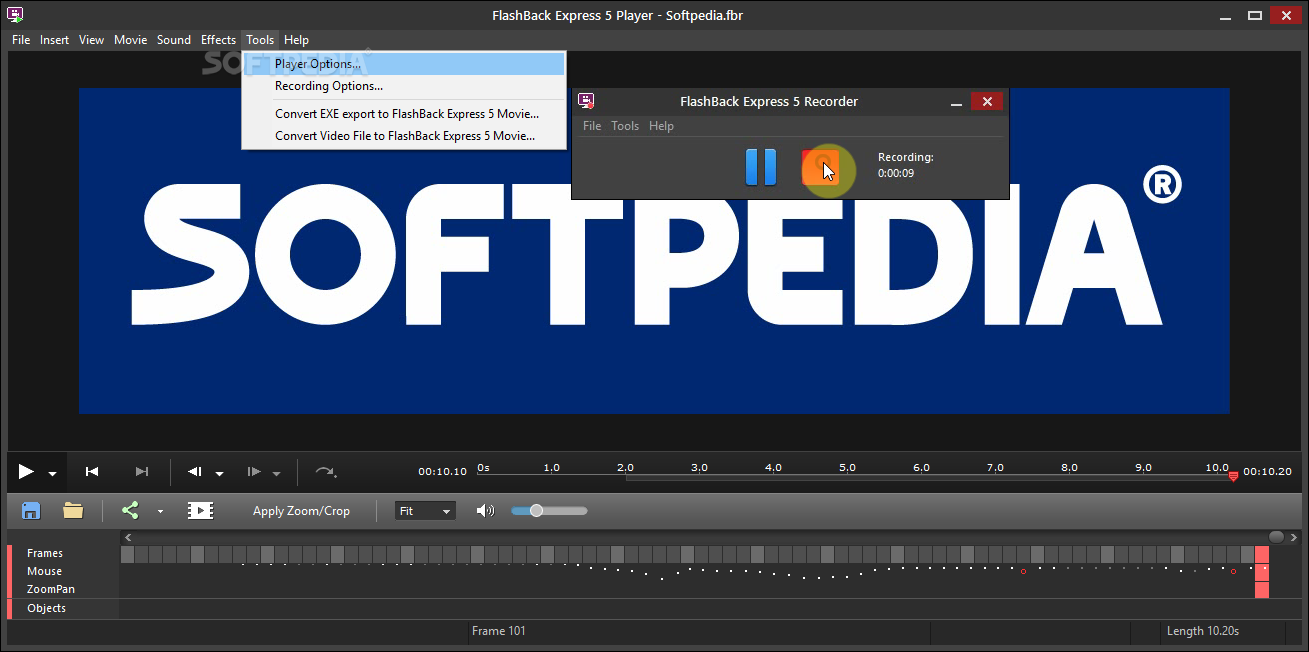1309x652 pixels.
Task: Click the Recording: 0:00:09 timer text
Action: click(x=905, y=165)
